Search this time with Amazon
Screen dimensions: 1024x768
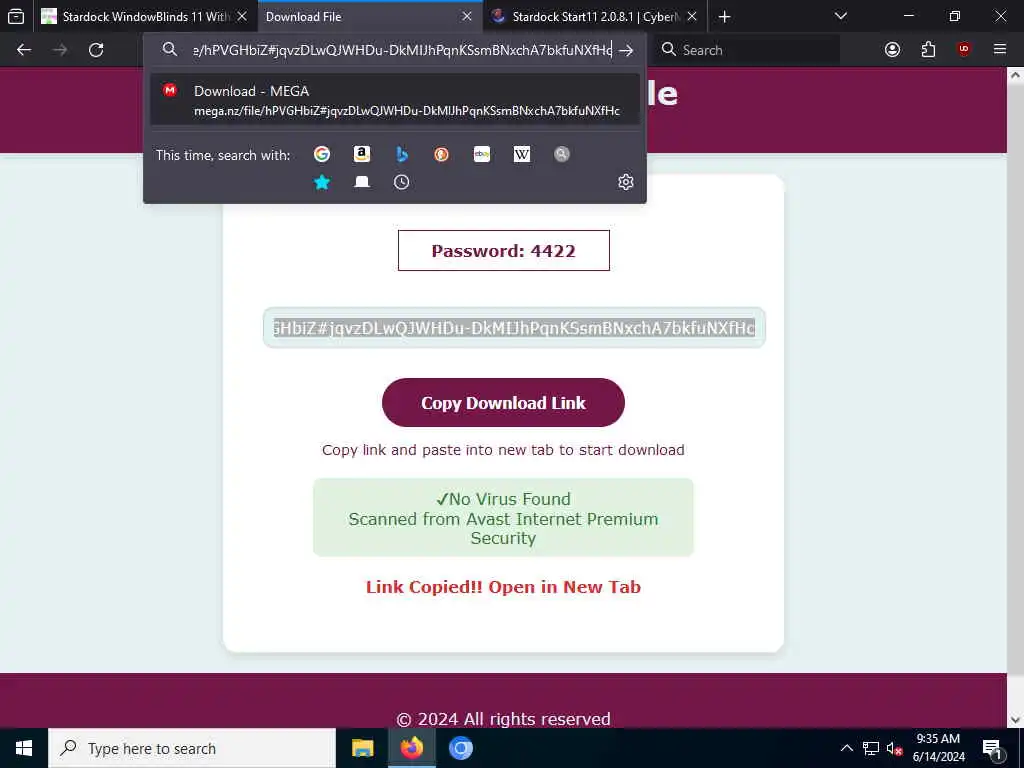coord(362,154)
